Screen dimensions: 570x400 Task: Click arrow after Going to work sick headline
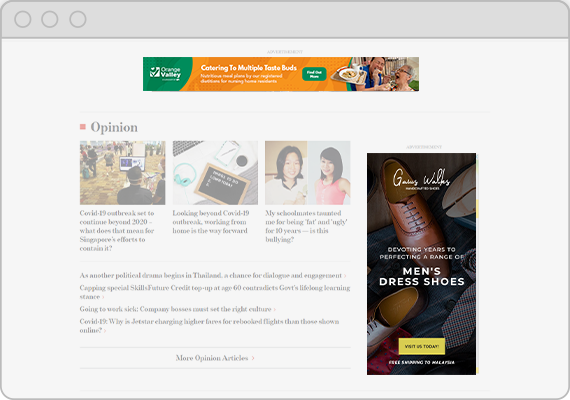[275, 309]
